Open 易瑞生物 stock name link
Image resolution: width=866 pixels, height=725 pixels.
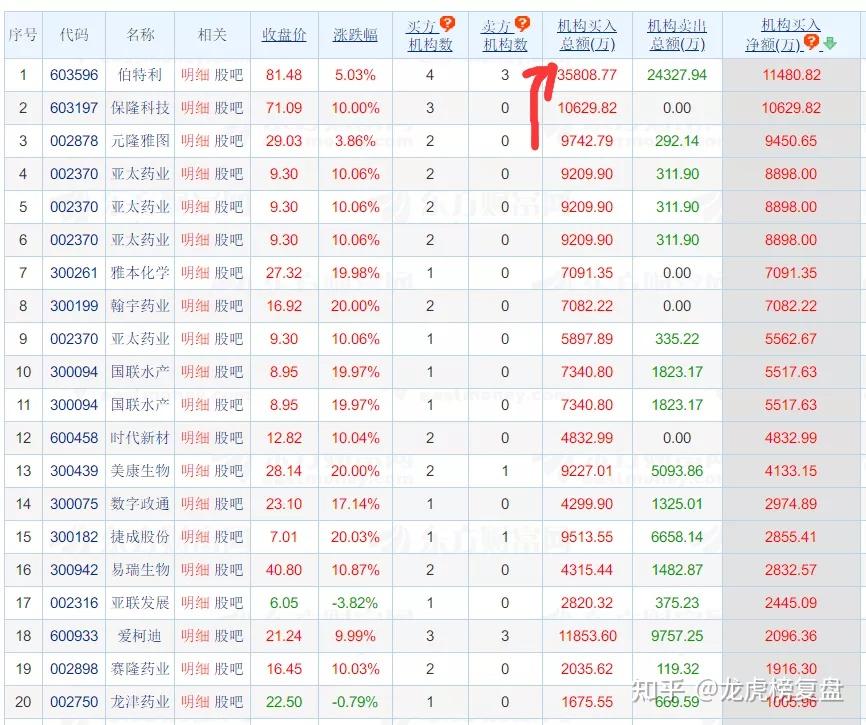tap(140, 570)
